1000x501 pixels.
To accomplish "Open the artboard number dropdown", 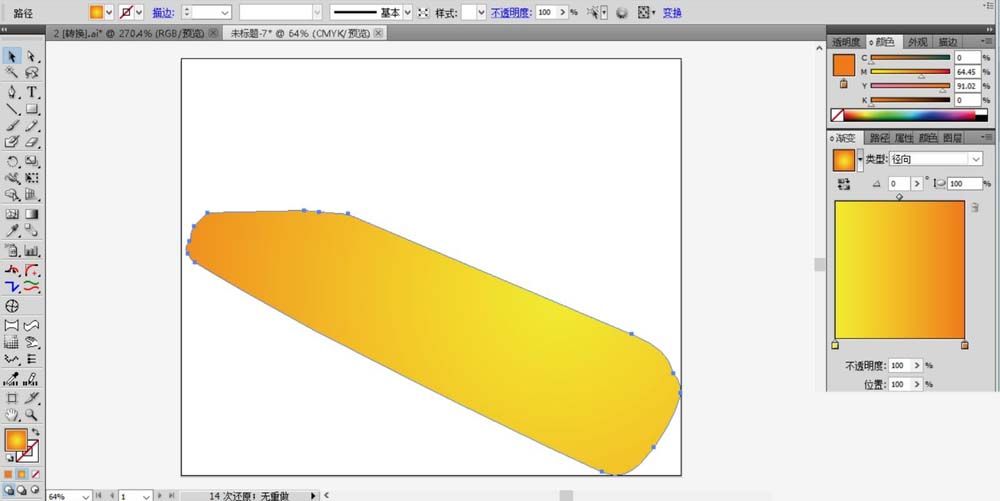I will (146, 496).
